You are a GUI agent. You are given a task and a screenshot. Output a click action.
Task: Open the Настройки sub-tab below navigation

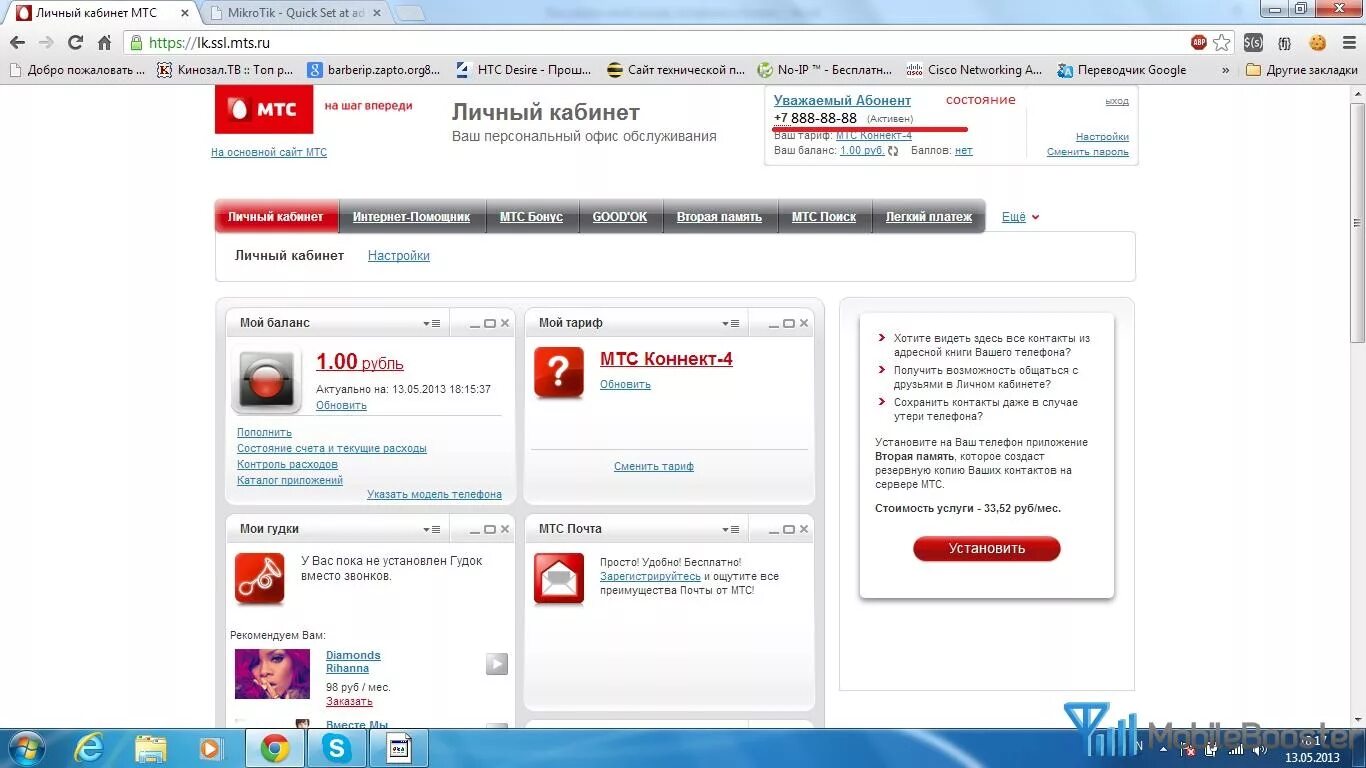(x=399, y=256)
